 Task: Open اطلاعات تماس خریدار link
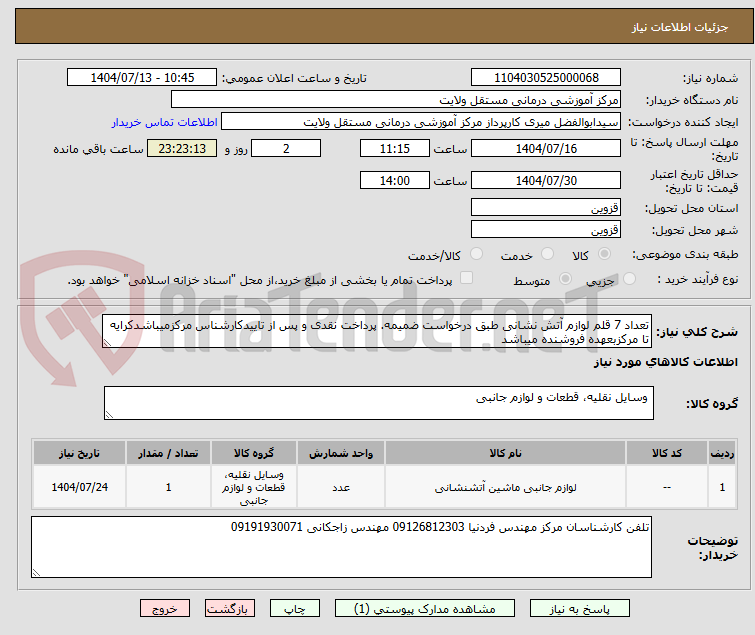click(165, 122)
